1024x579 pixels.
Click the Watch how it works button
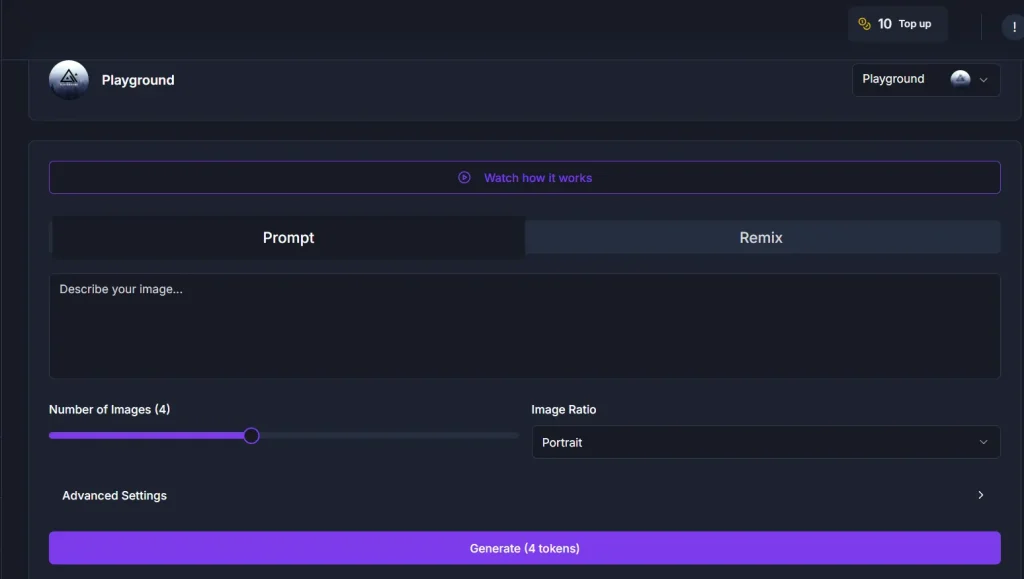tap(524, 178)
